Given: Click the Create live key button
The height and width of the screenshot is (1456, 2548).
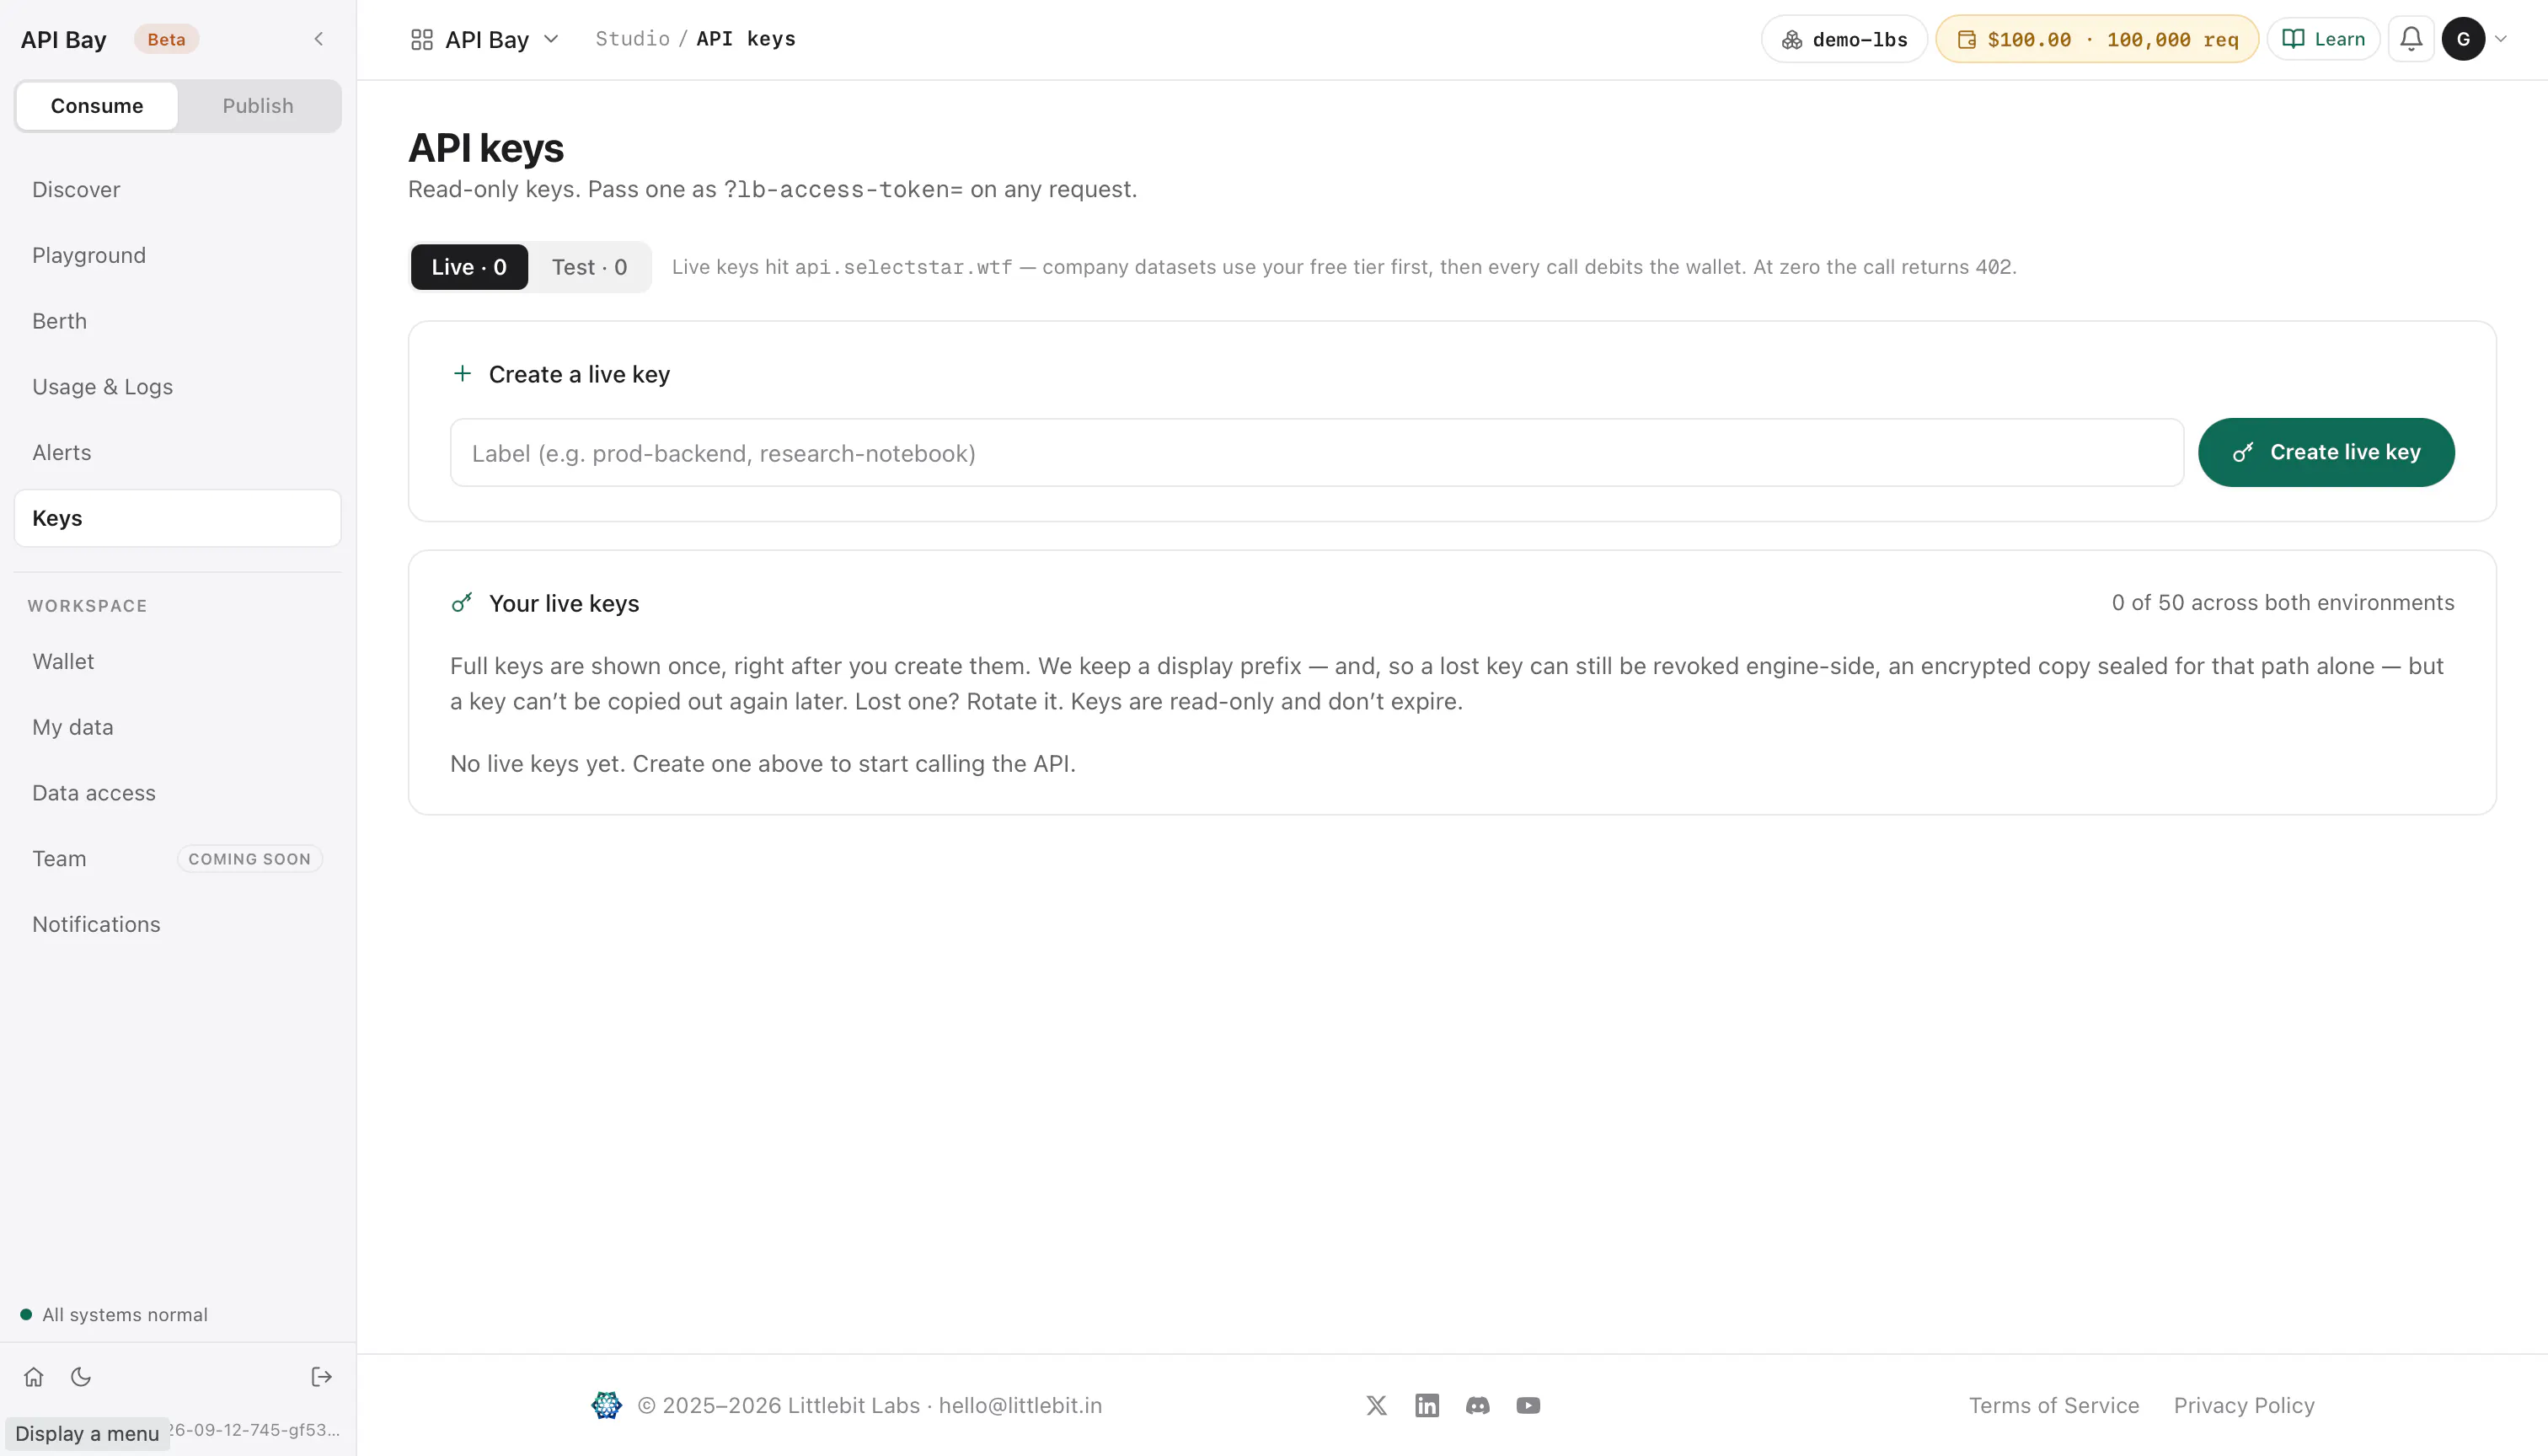Looking at the screenshot, I should pyautogui.click(x=2326, y=452).
